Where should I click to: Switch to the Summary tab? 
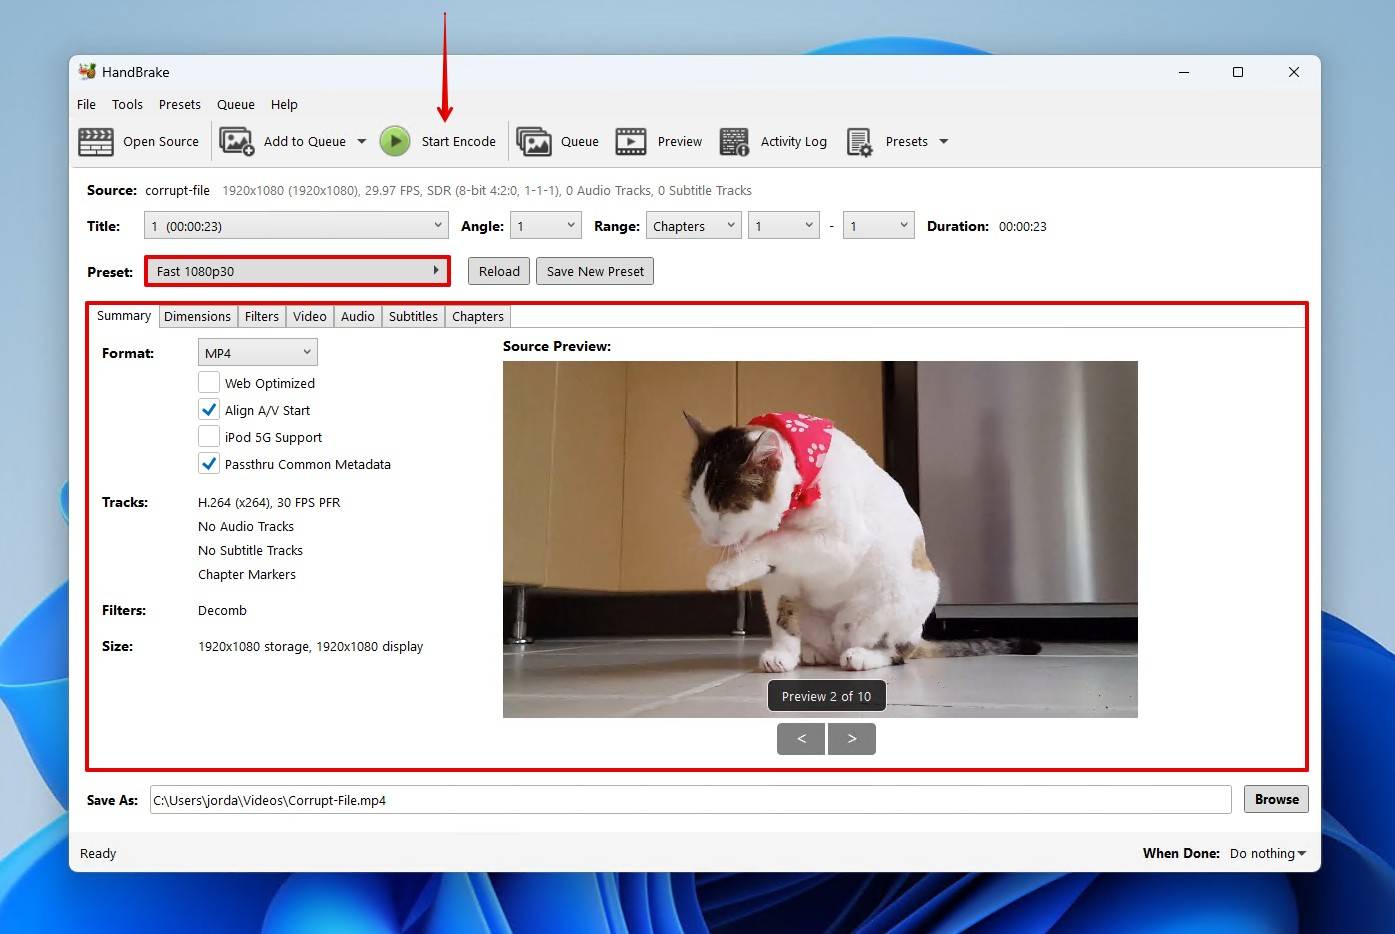(x=124, y=316)
